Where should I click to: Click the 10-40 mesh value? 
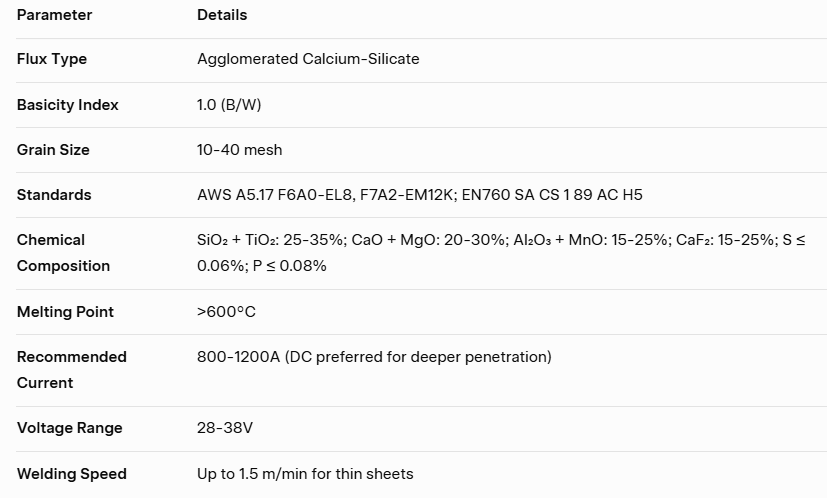click(x=239, y=150)
